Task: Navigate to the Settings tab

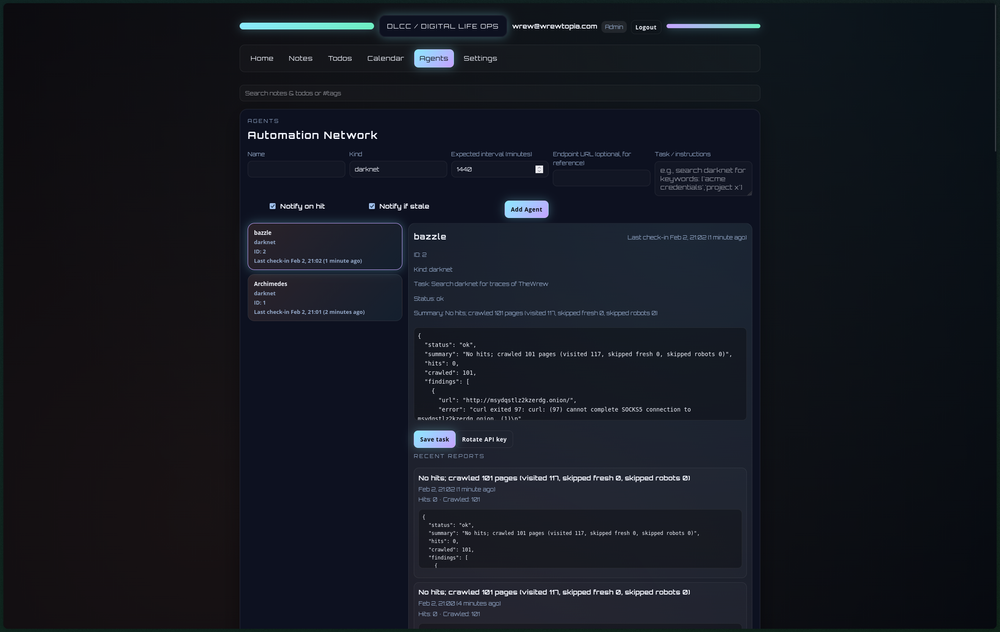Action: [480, 58]
